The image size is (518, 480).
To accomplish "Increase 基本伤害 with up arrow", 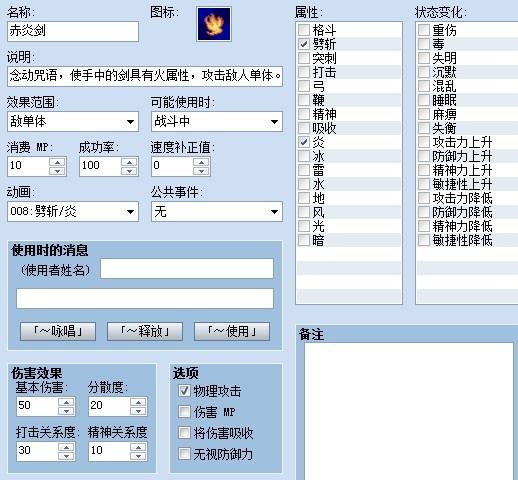I will coord(66,402).
